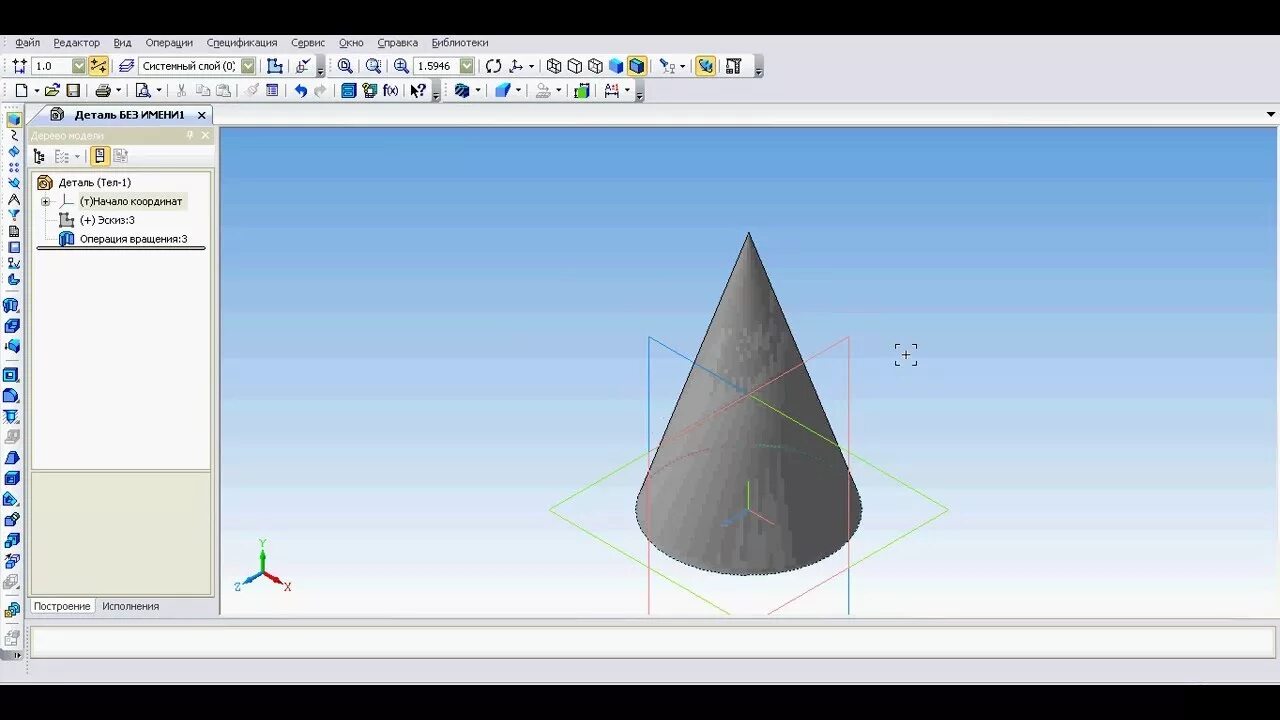The image size is (1280, 720).
Task: Click the Undo arrow icon
Action: tap(300, 90)
